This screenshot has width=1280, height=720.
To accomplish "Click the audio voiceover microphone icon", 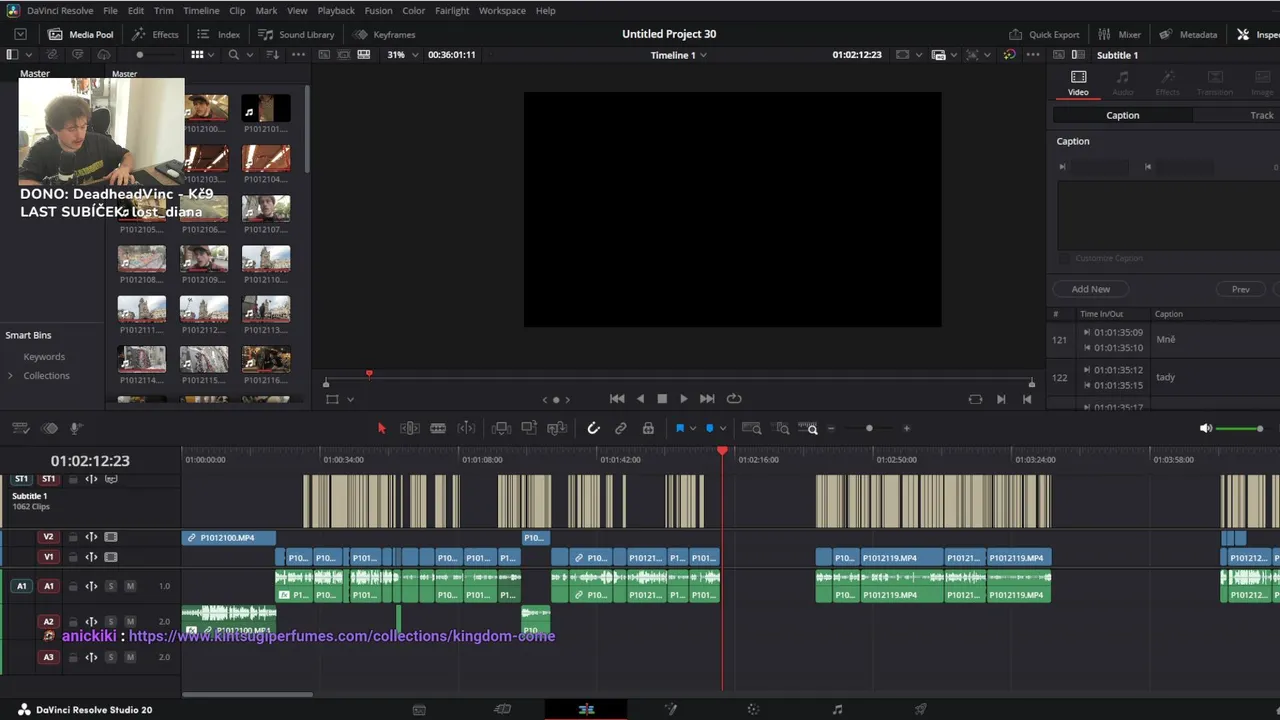I will 75,428.
